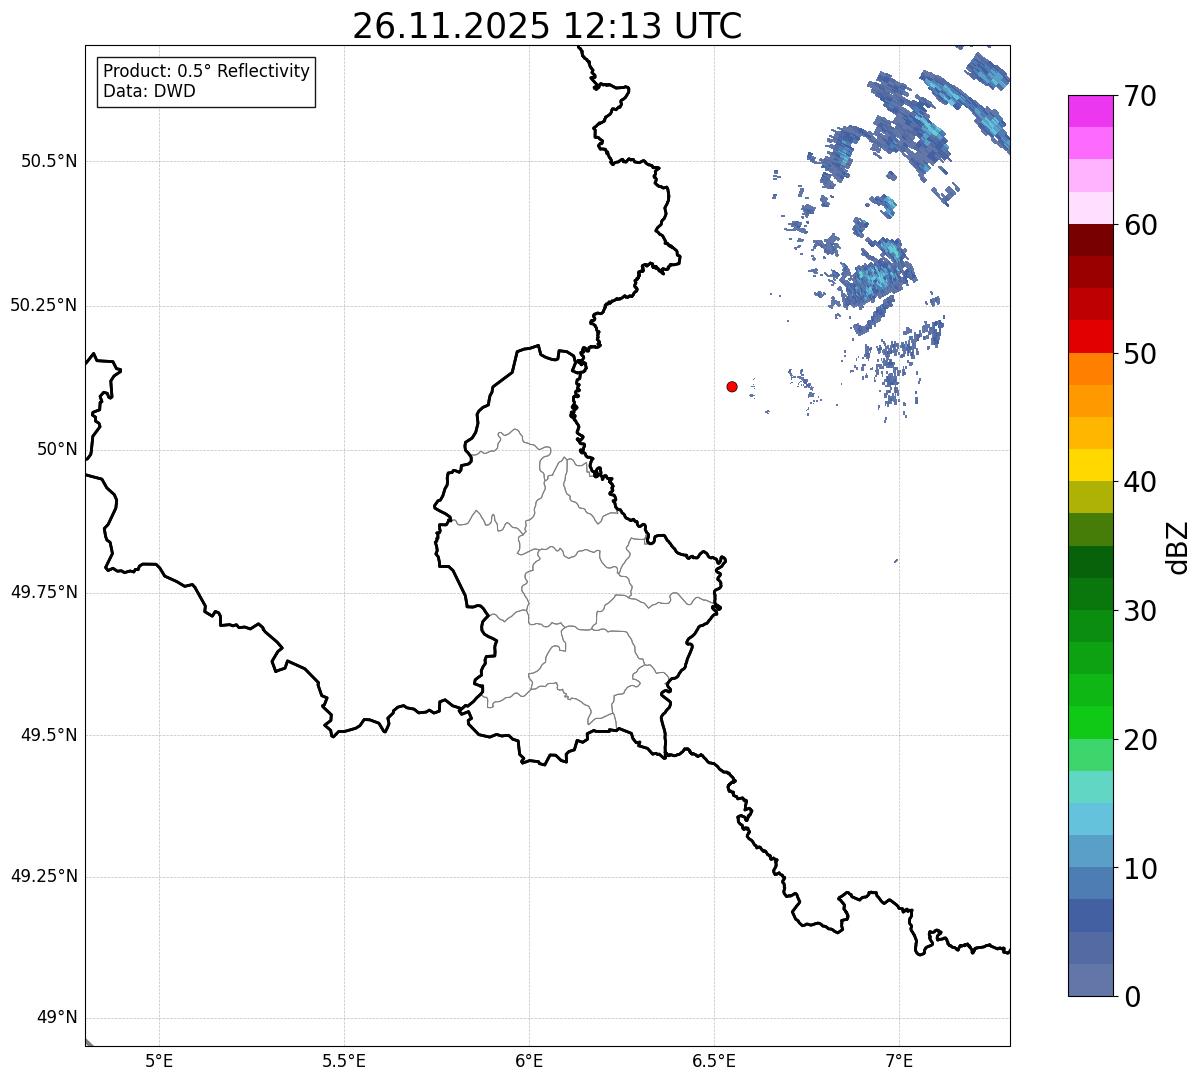1202x1081 pixels.
Task: Click the 50°N latitude label
Action: [x=57, y=449]
